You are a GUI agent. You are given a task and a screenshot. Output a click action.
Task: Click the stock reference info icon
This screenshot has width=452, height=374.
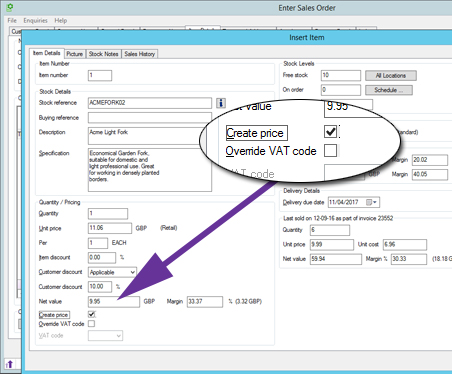click(x=221, y=103)
